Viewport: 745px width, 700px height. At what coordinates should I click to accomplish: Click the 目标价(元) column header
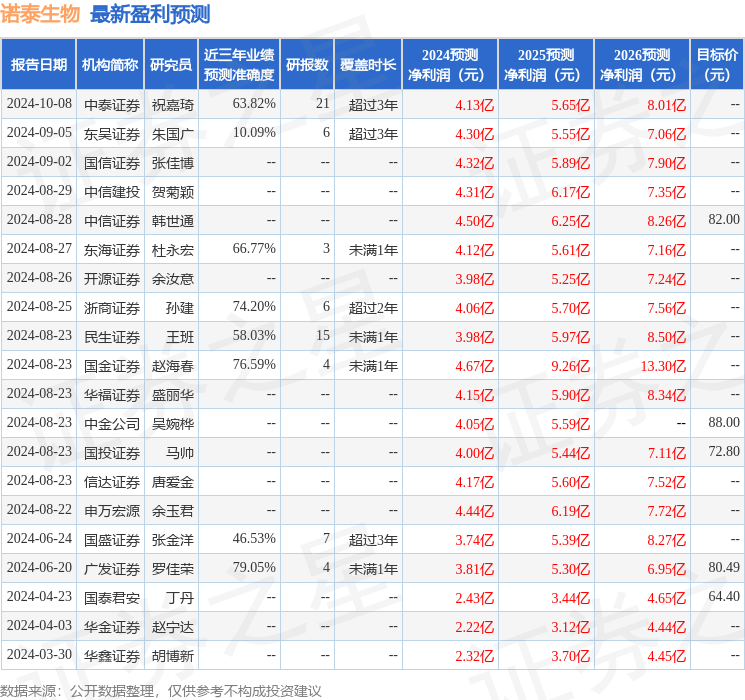point(716,65)
